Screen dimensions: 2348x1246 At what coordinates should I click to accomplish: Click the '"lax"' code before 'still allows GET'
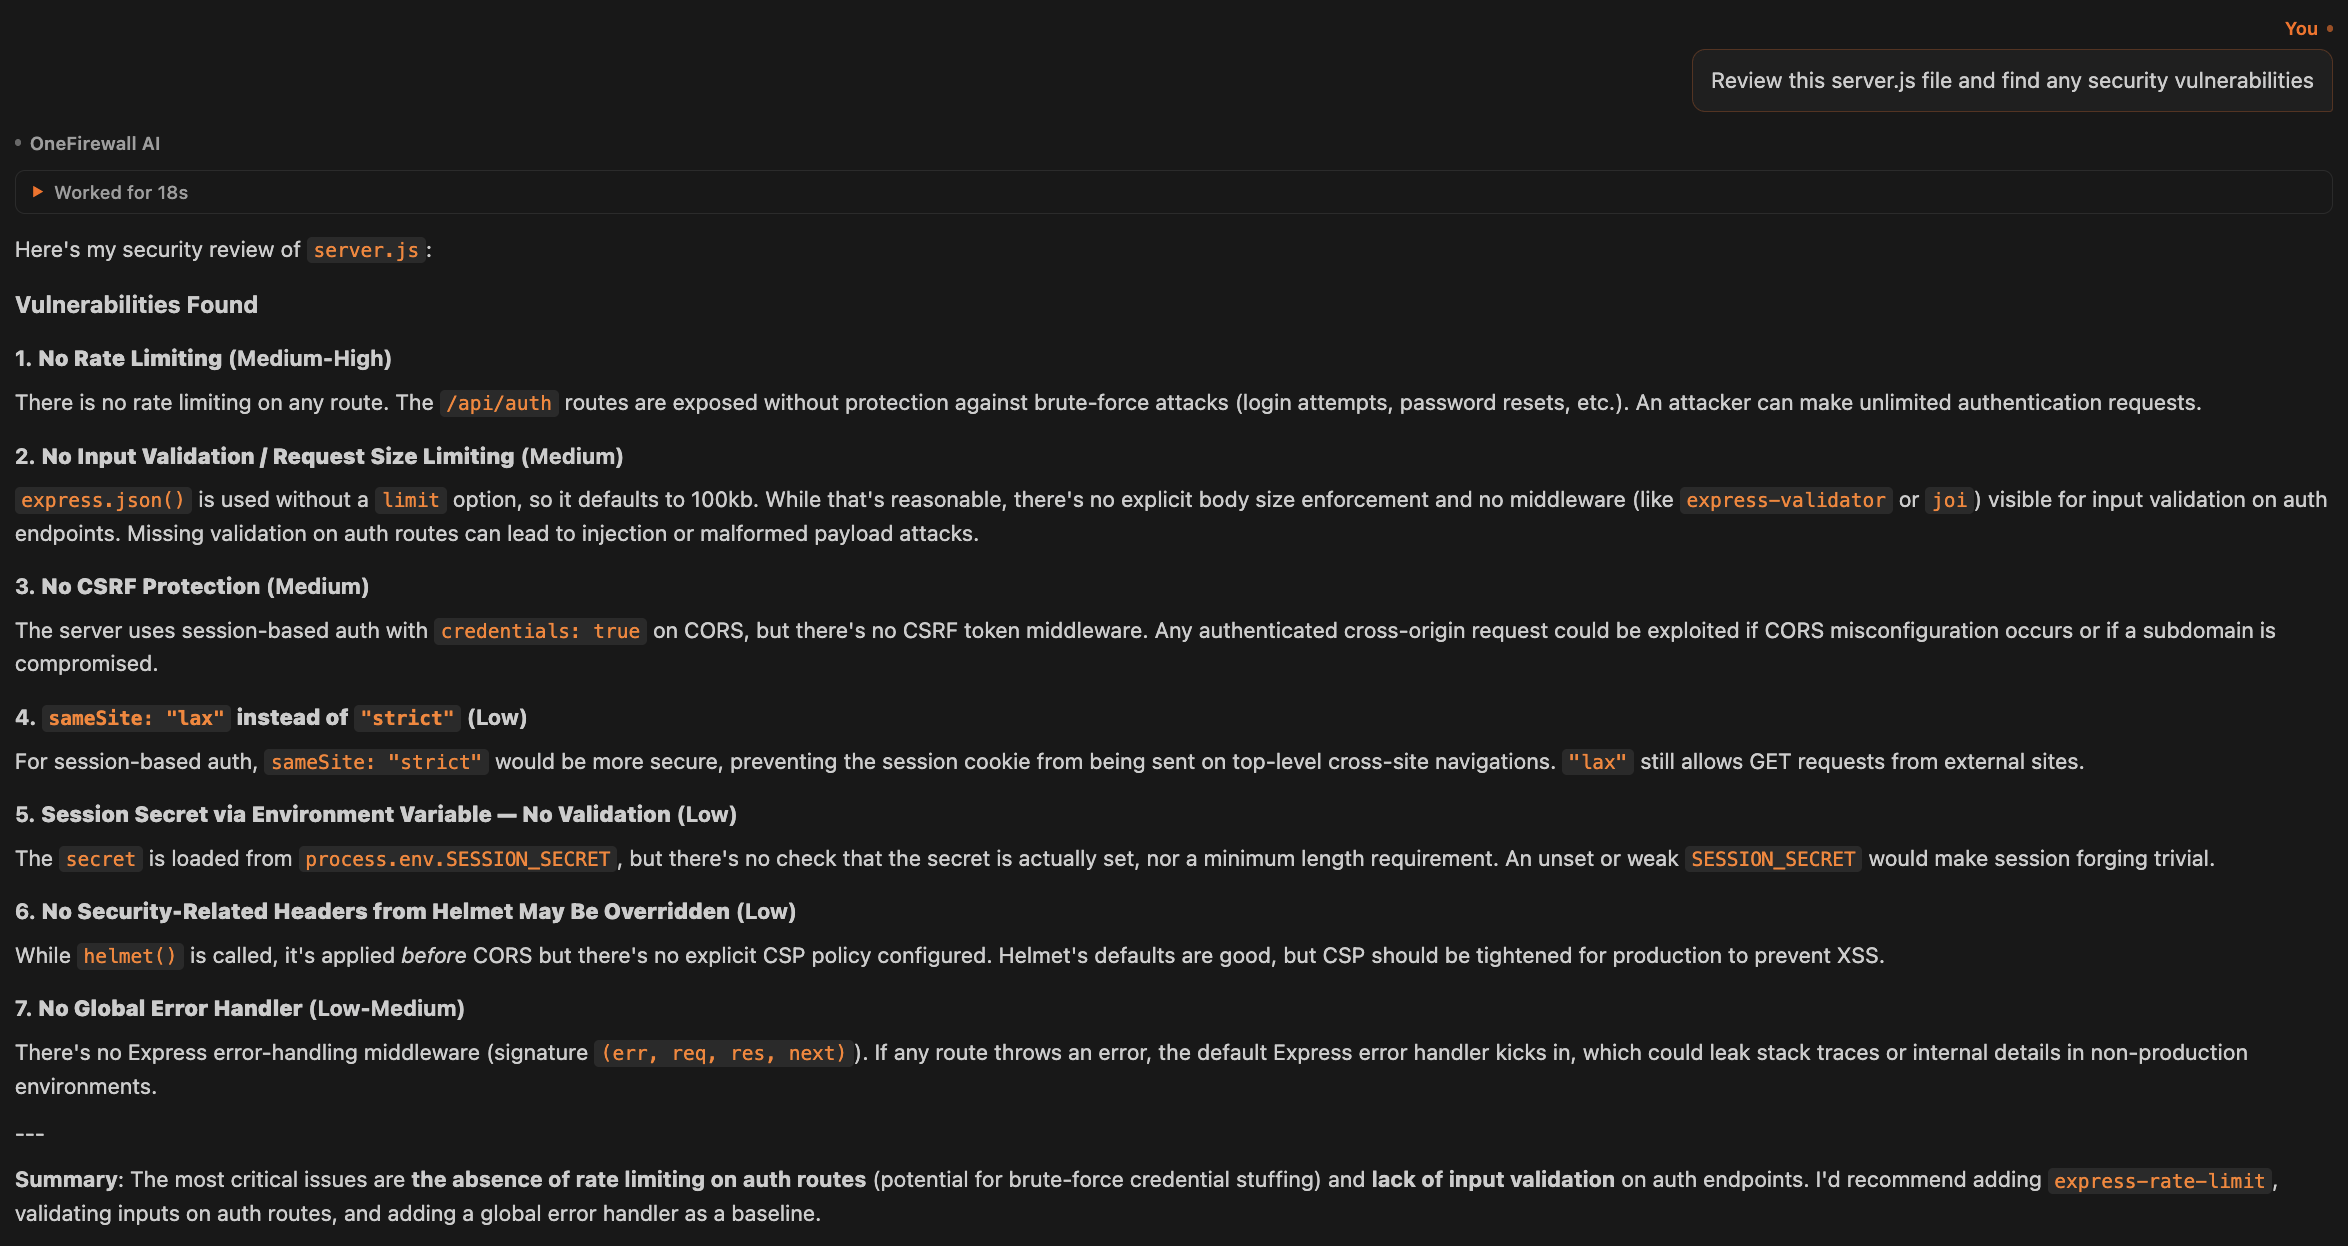pos(1598,762)
